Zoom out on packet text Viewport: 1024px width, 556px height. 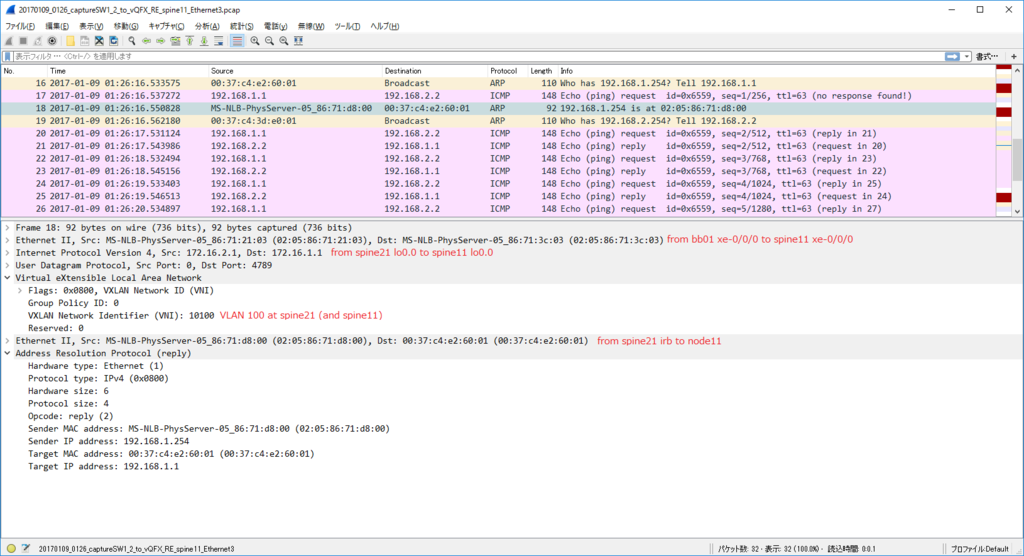pyautogui.click(x=269, y=41)
